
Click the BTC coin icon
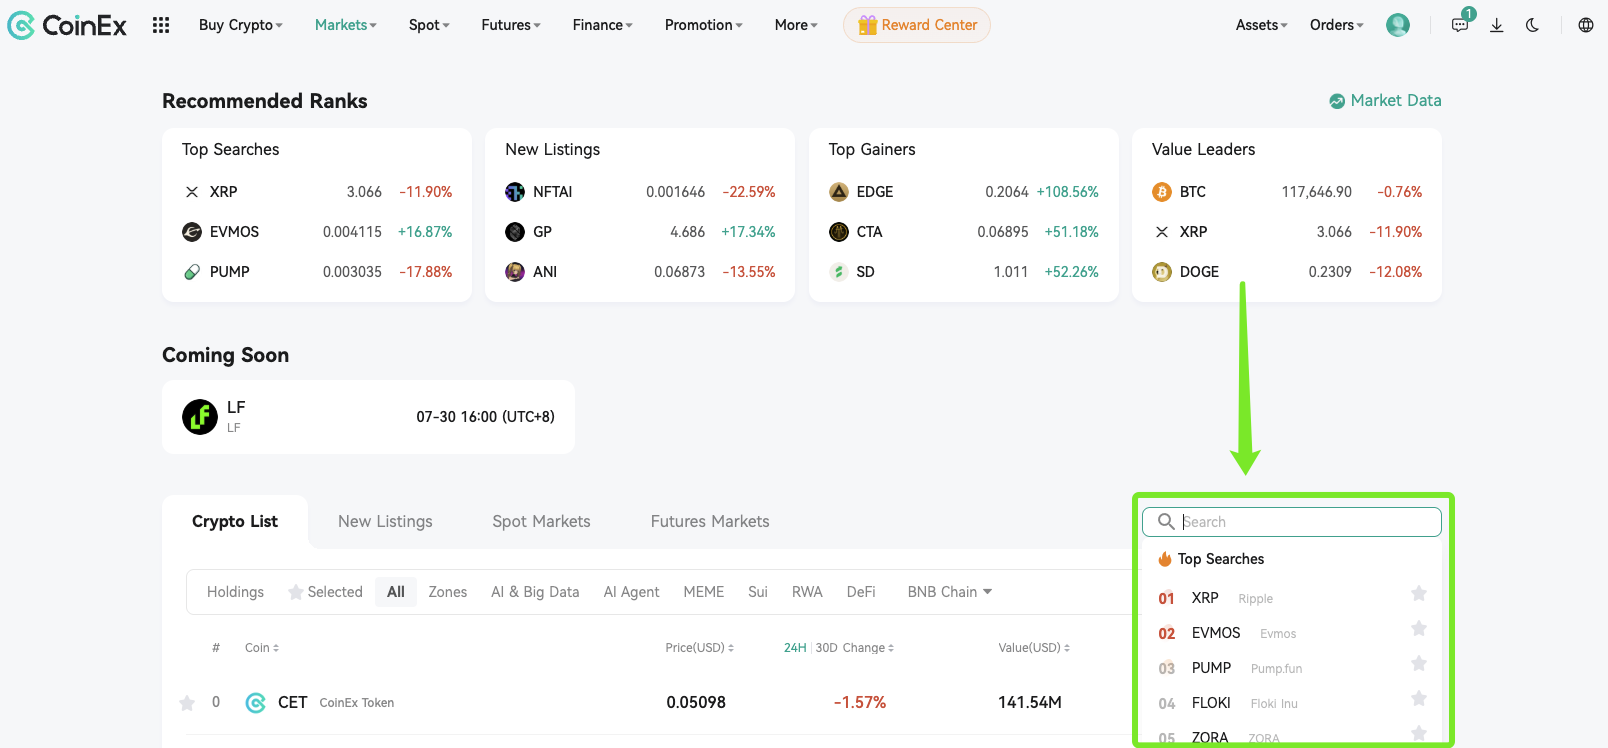click(1162, 192)
